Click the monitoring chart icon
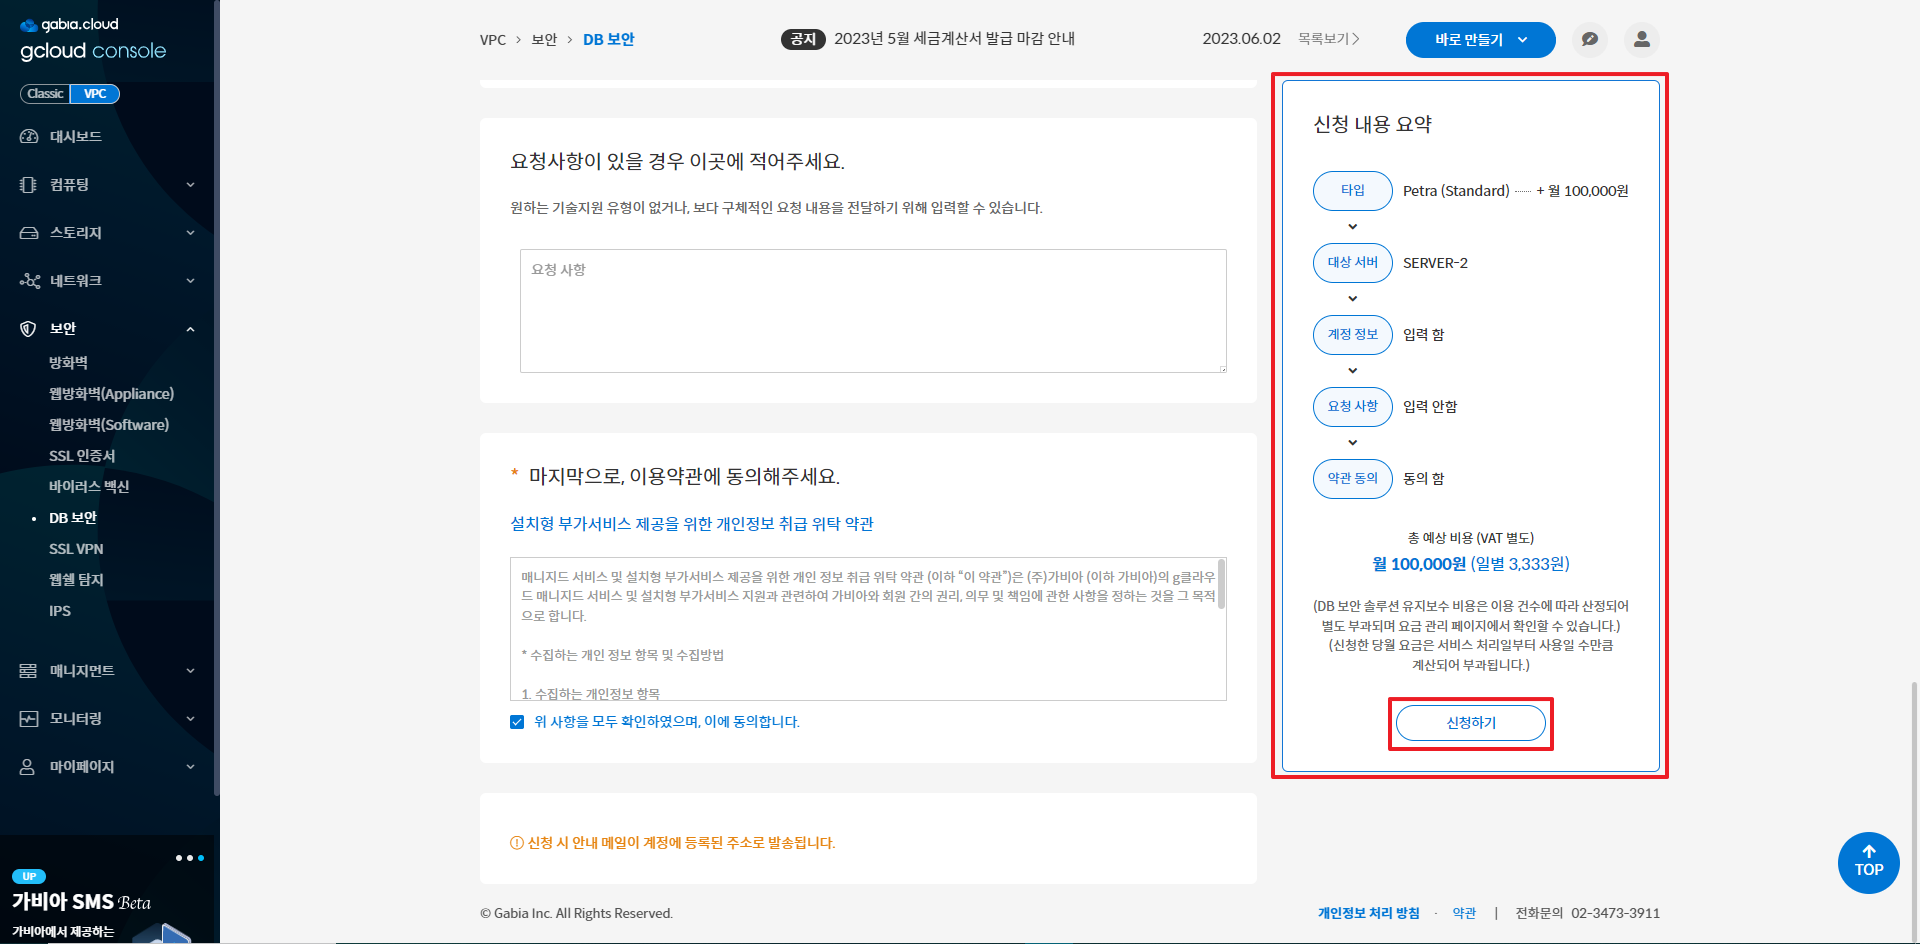Viewport: 1920px width, 944px height. click(x=29, y=719)
